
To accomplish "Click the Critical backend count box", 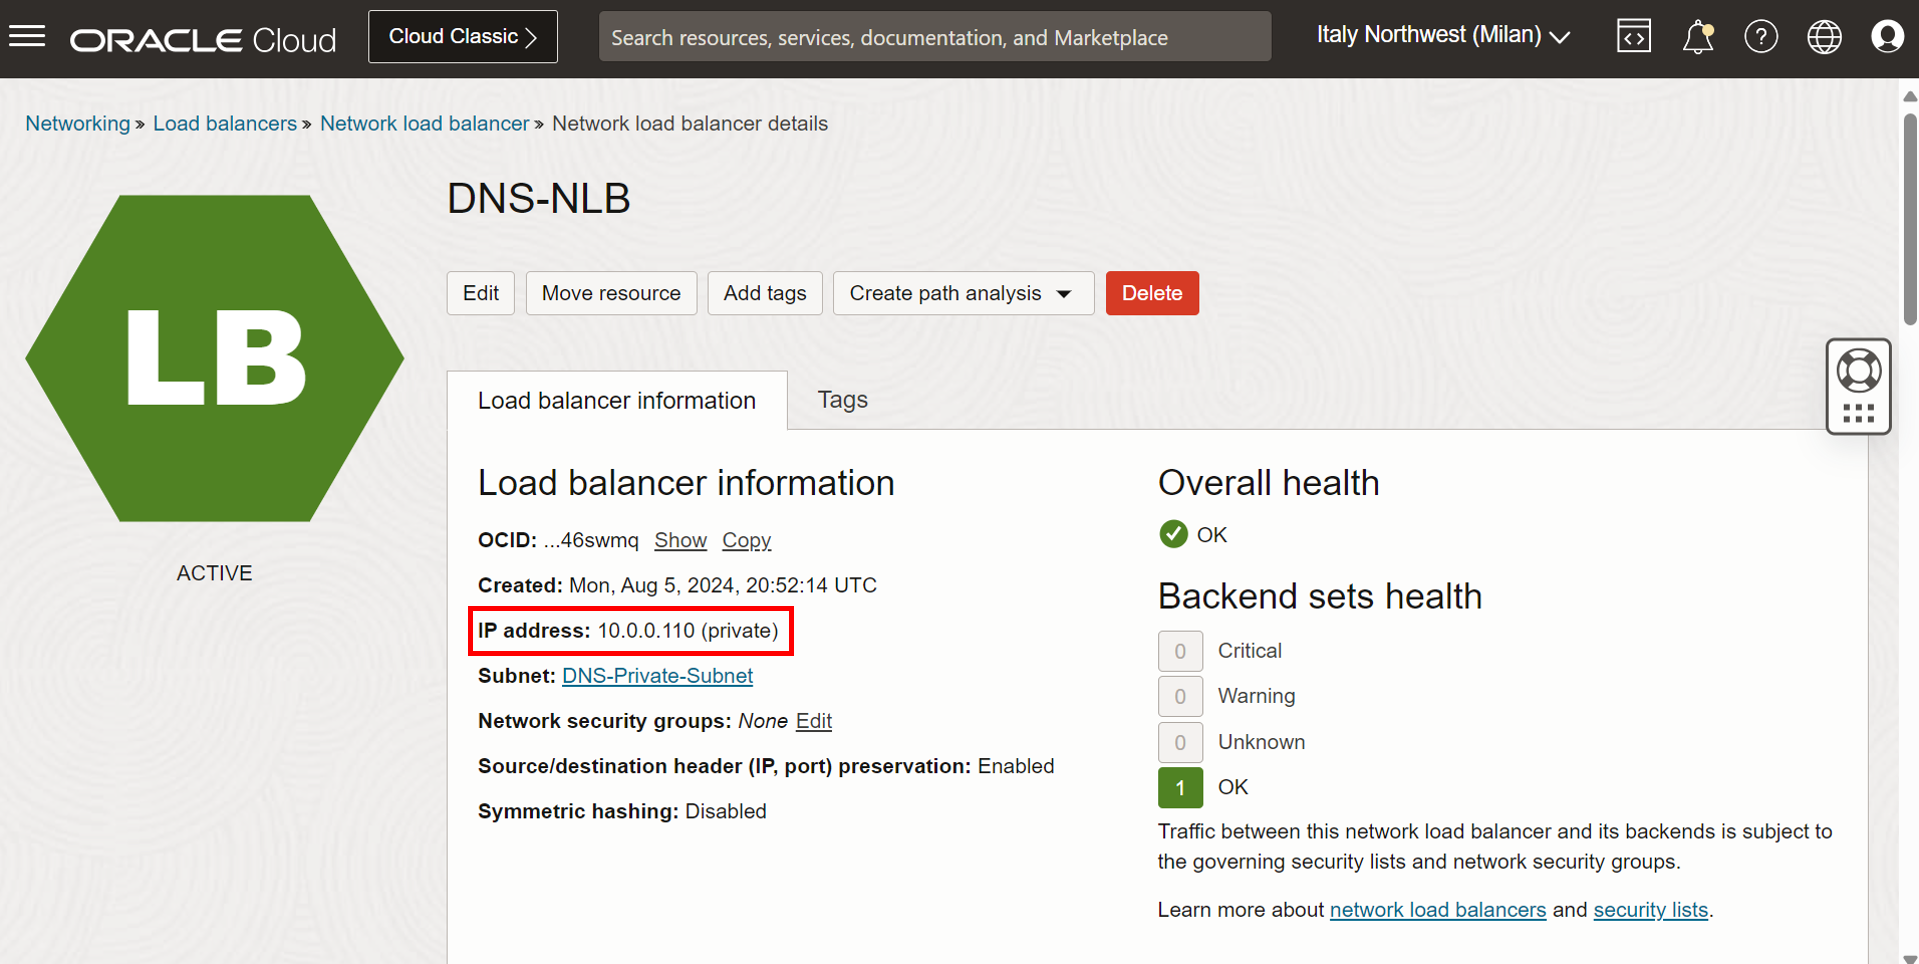I will click(x=1180, y=651).
